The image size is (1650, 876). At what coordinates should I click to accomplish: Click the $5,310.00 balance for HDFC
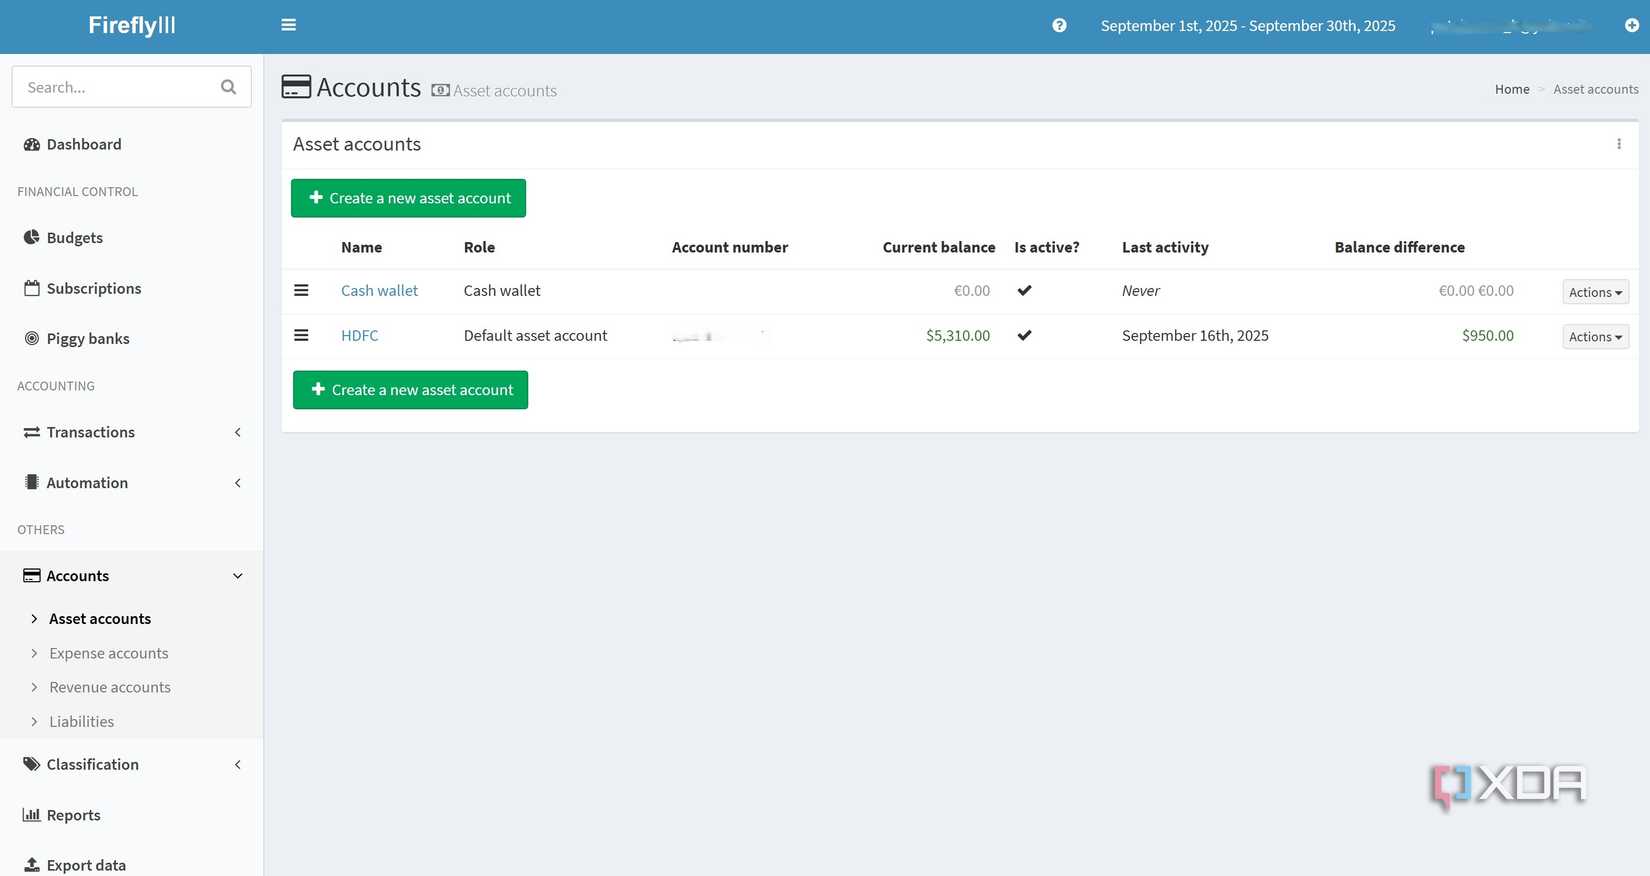pos(958,336)
